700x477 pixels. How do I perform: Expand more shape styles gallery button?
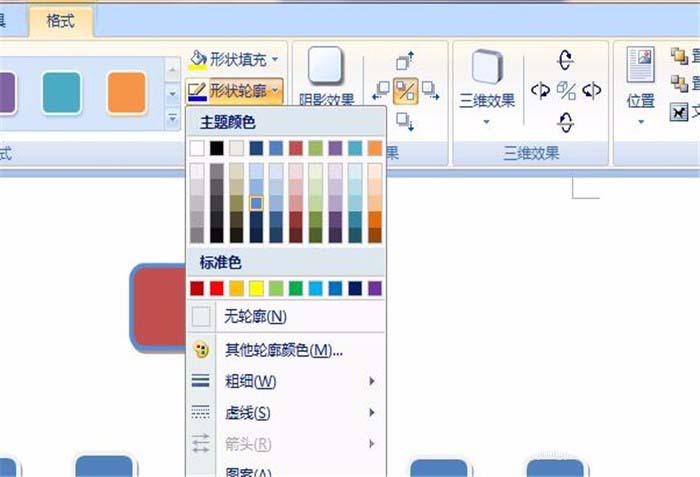pyautogui.click(x=172, y=119)
